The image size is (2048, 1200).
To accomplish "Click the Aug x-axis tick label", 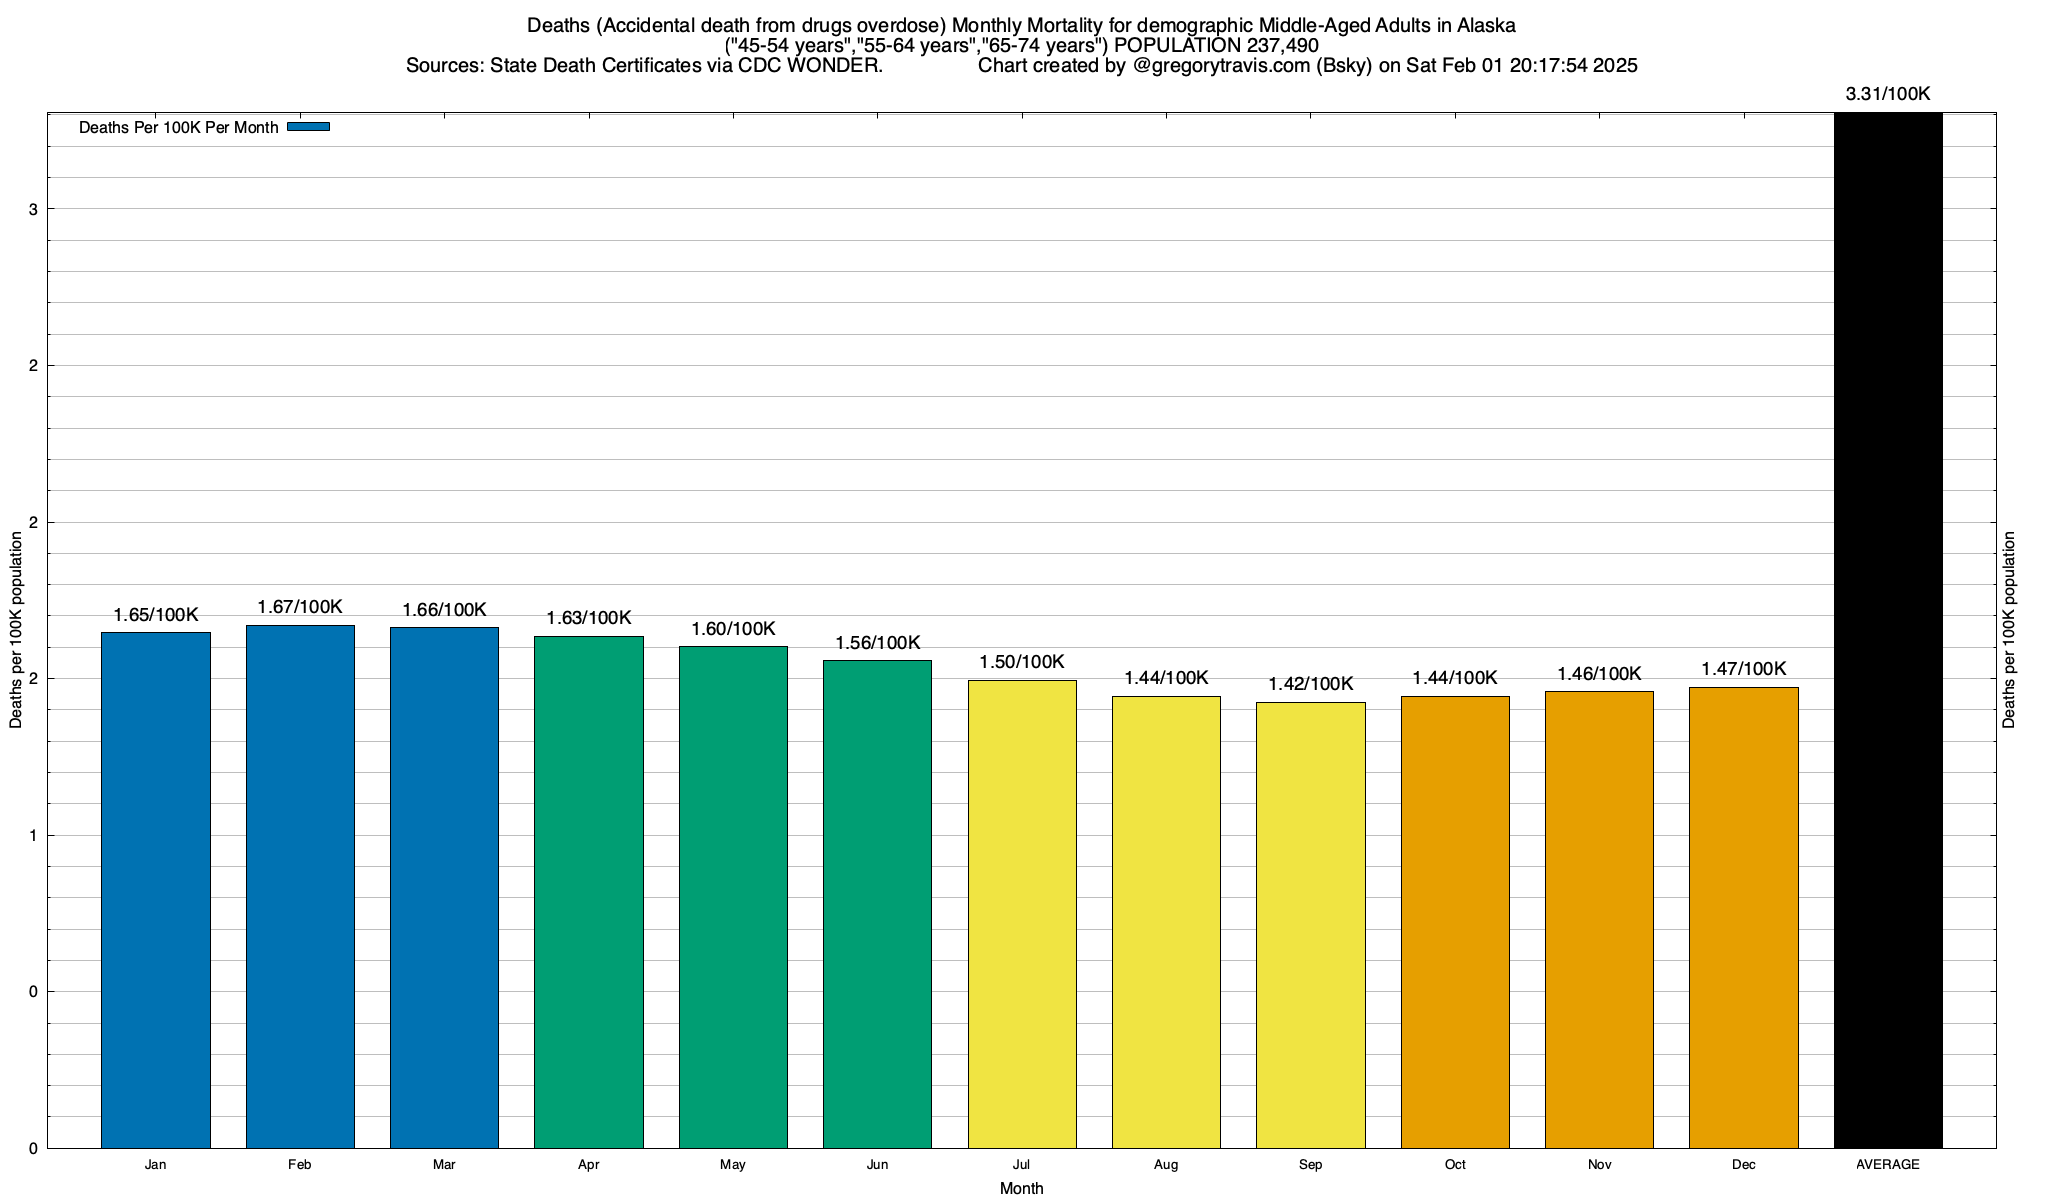I will [1166, 1165].
